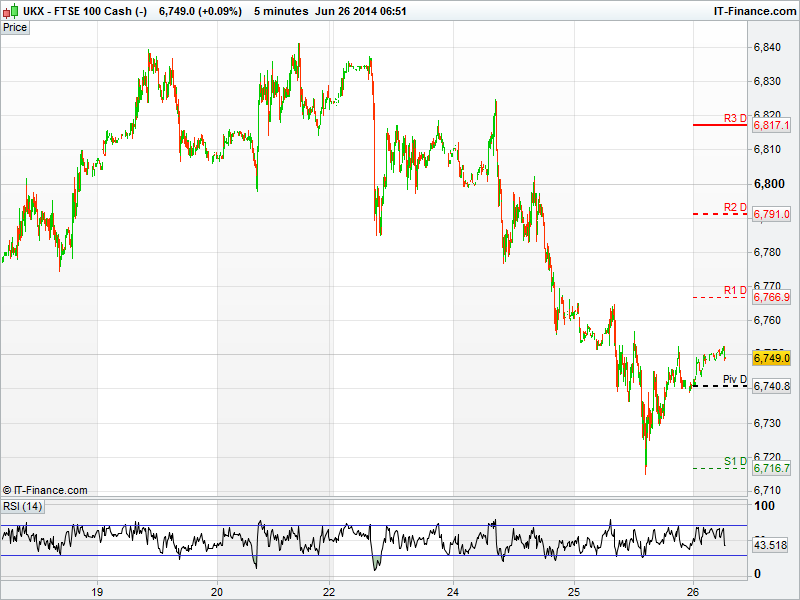Image resolution: width=800 pixels, height=600 pixels.
Task: Click the current price tag 6,749.0
Action: pyautogui.click(x=771, y=358)
